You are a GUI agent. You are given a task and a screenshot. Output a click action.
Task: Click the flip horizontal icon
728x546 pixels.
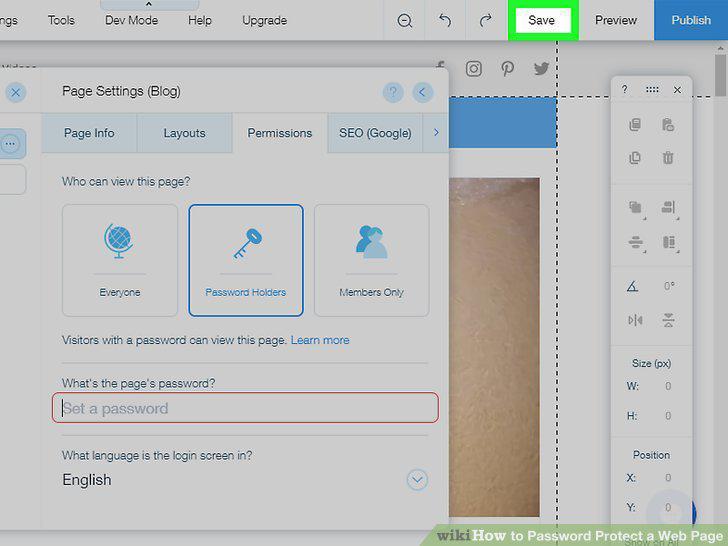tap(635, 320)
